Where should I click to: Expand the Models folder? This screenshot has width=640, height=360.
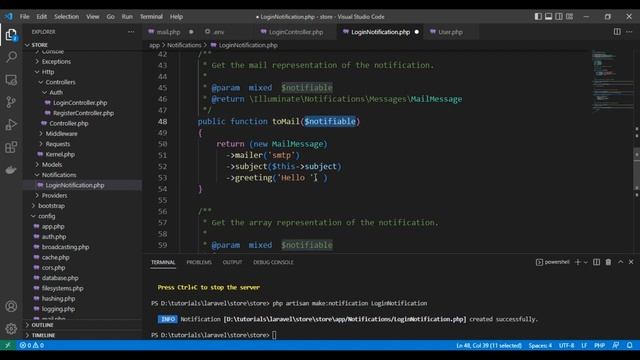(52, 164)
